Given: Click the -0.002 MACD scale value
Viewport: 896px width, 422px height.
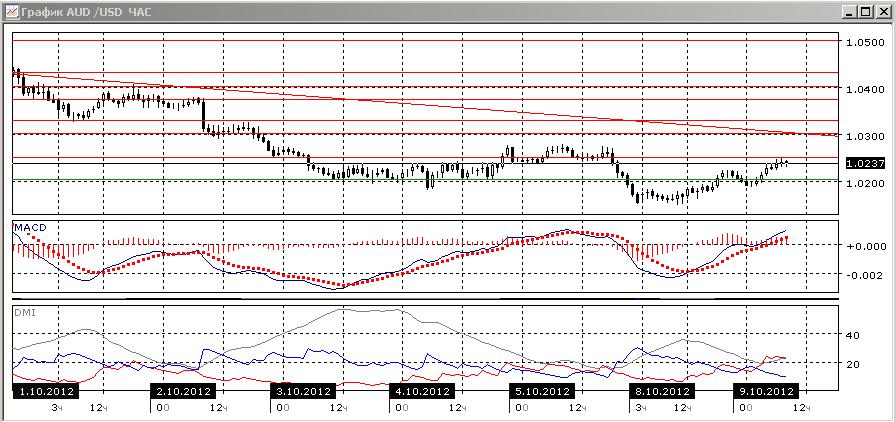Looking at the screenshot, I should pos(864,275).
